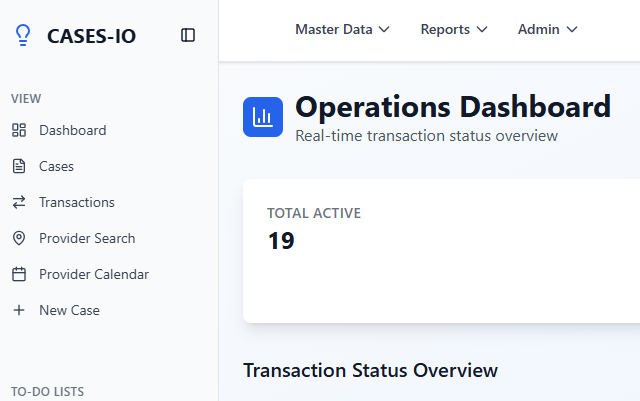Click the CASES-IO brand title
The height and width of the screenshot is (401, 640).
pos(91,36)
